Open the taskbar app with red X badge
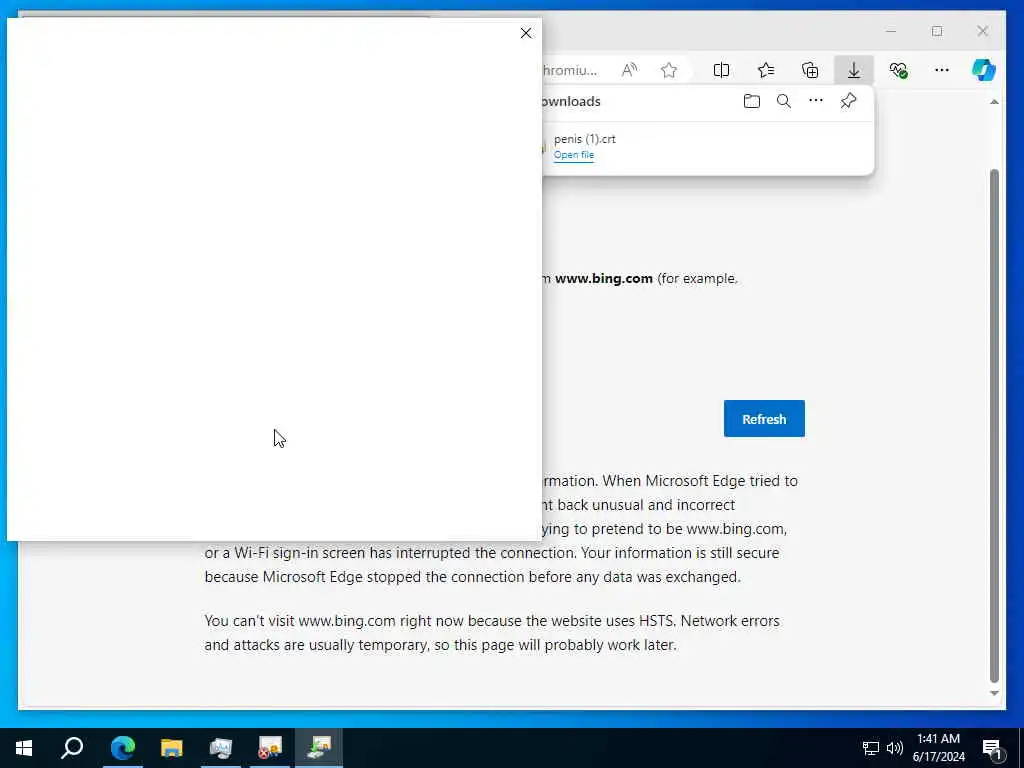Screen dimensions: 1024x768 [x=269, y=748]
